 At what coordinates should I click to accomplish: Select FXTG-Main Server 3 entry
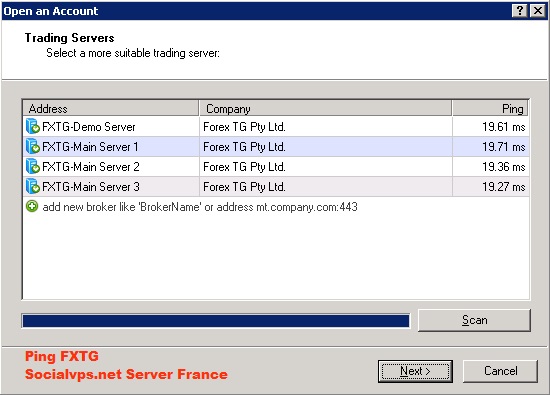click(276, 187)
